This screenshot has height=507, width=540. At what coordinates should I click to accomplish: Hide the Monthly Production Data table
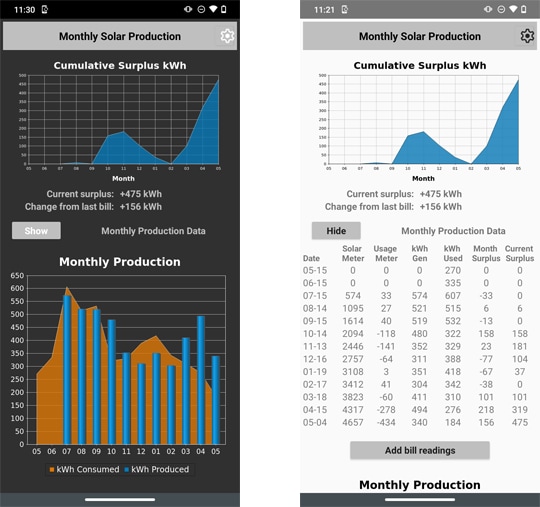coord(336,230)
